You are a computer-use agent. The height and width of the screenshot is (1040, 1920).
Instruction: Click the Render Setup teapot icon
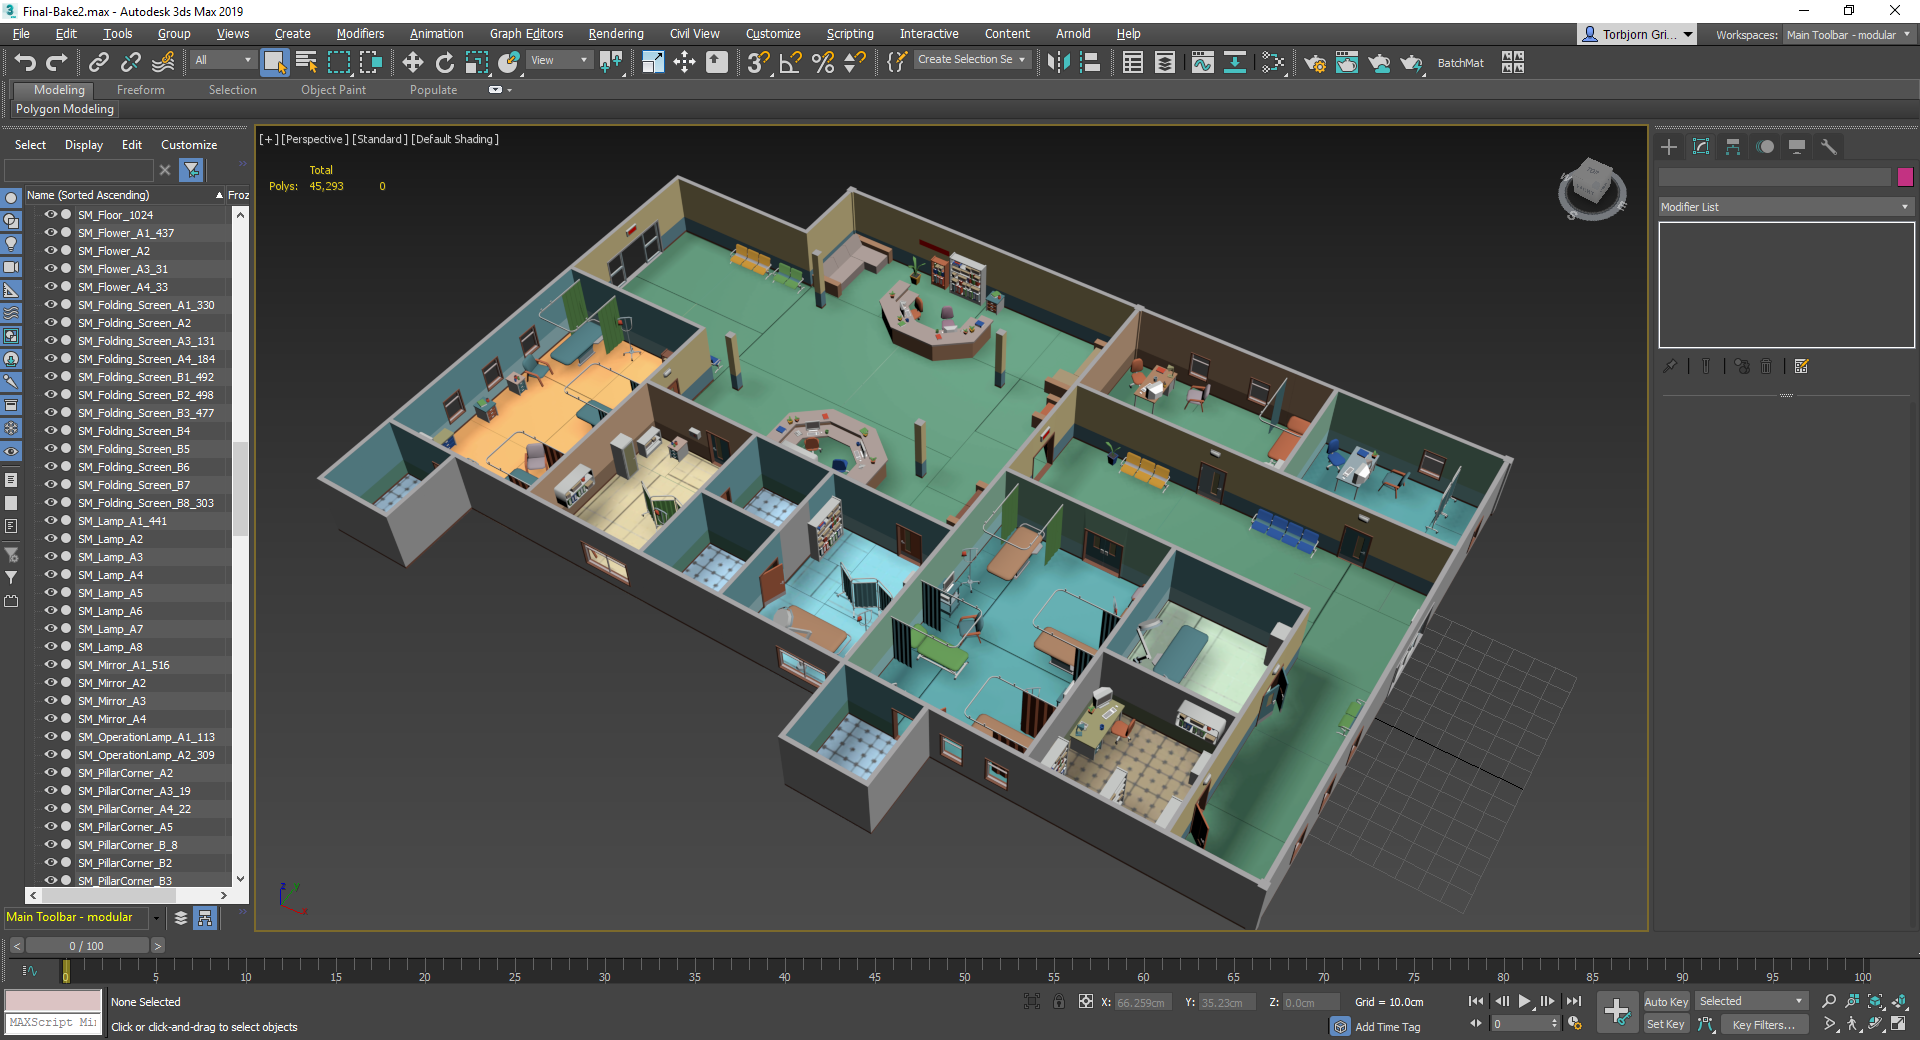point(1314,63)
